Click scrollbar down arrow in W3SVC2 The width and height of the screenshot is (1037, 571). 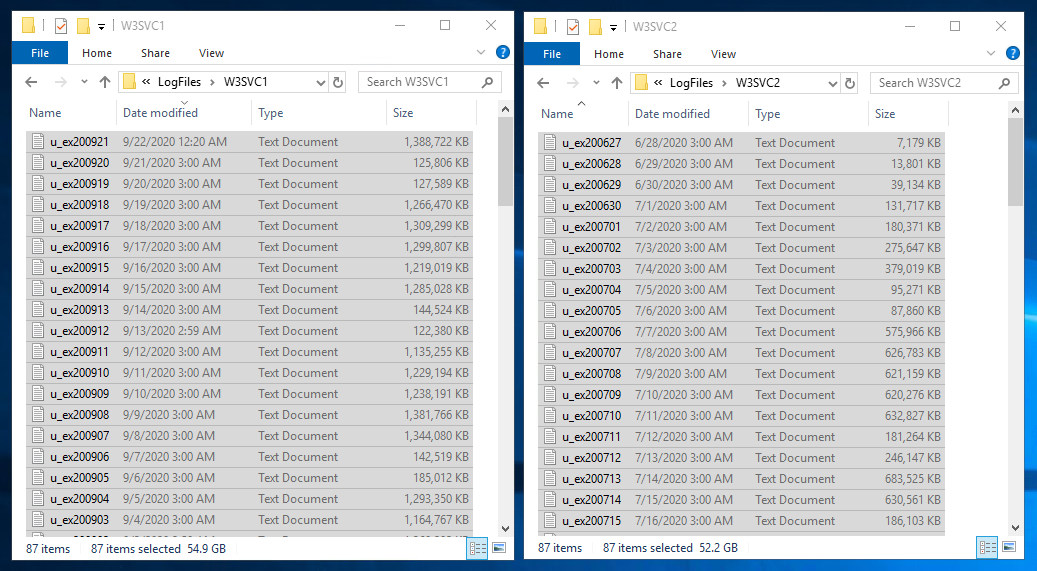[x=1015, y=527]
